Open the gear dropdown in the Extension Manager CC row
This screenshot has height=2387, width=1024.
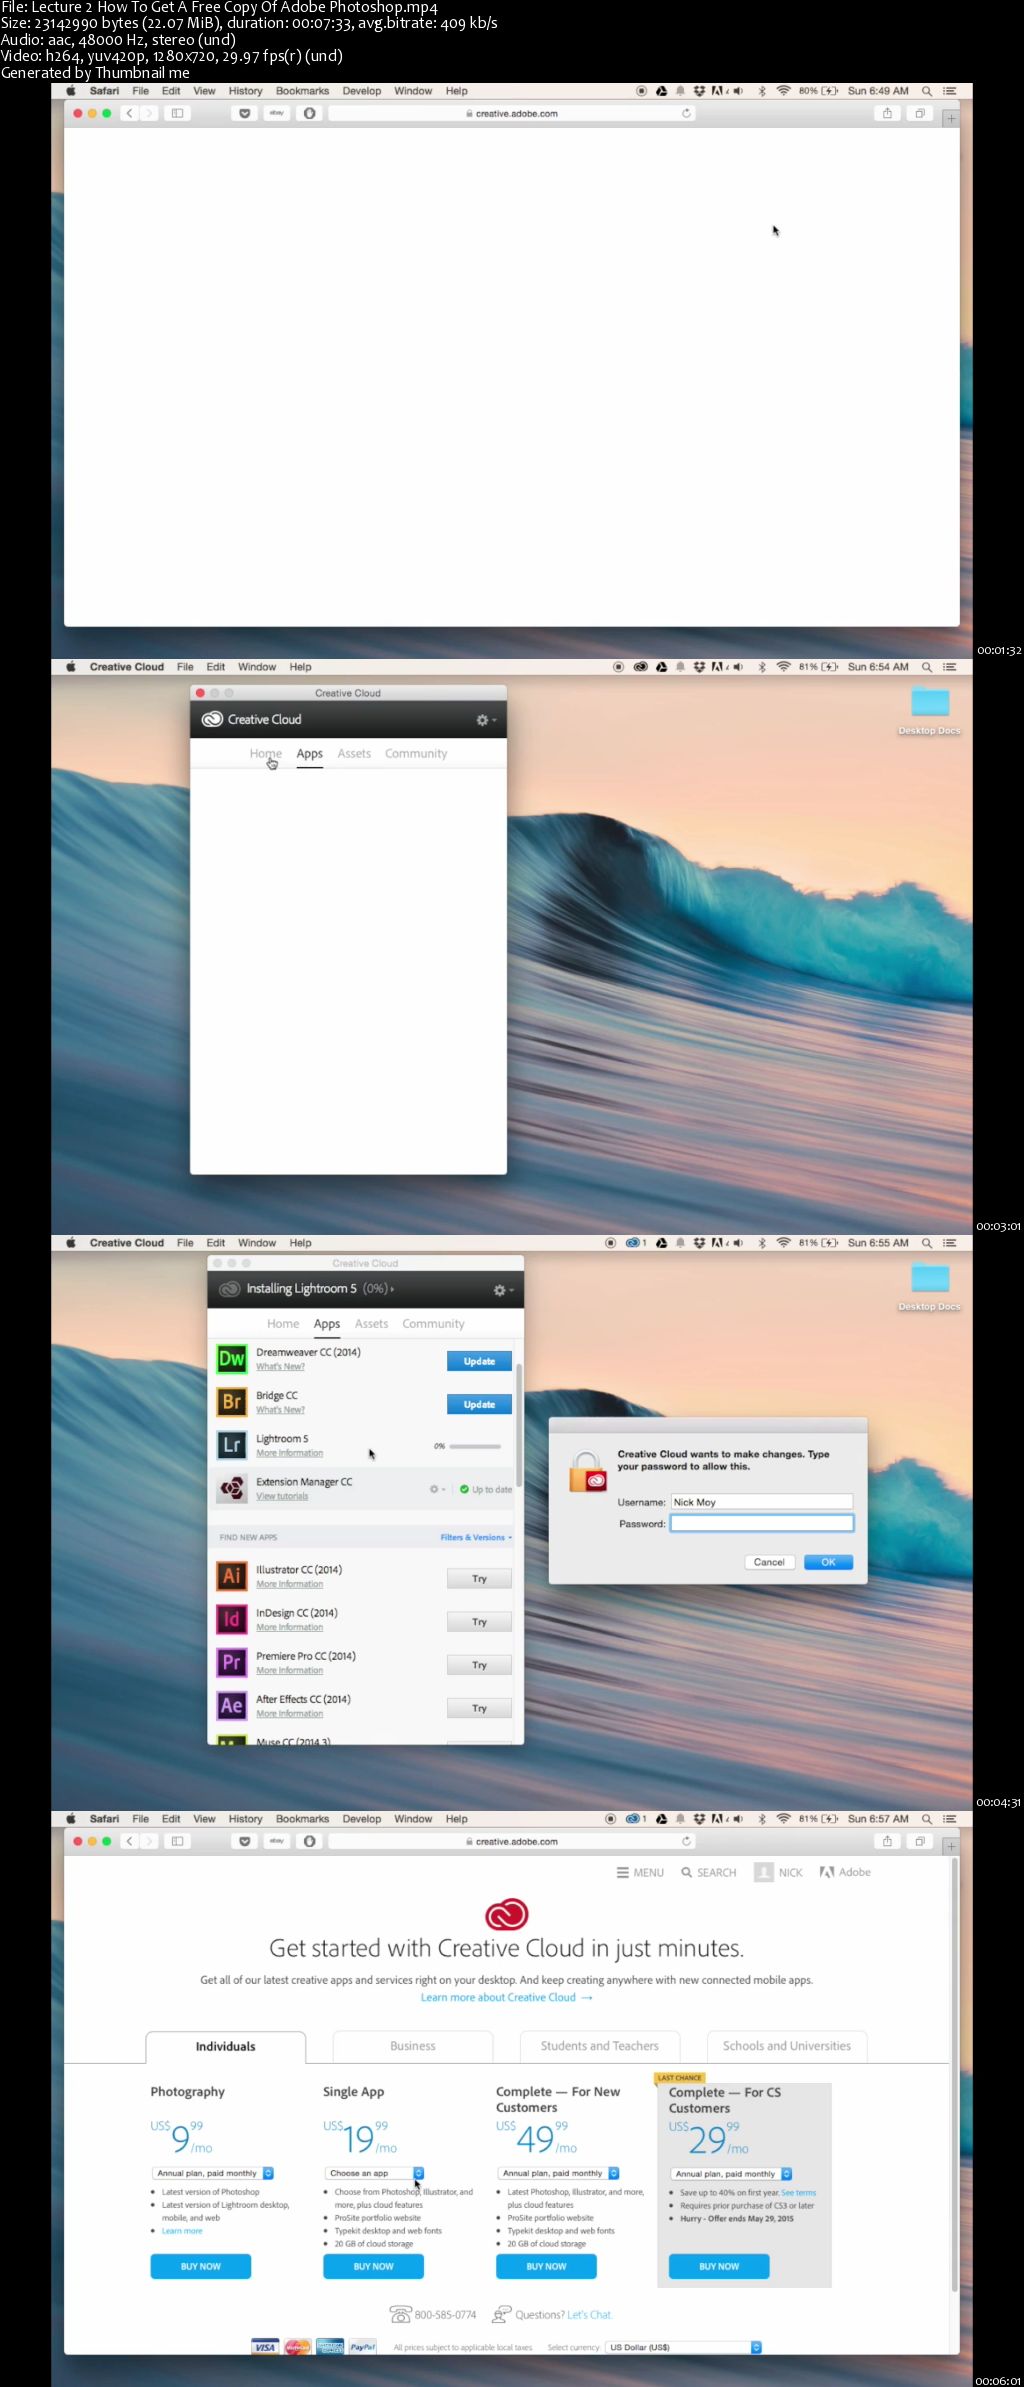coord(437,1489)
